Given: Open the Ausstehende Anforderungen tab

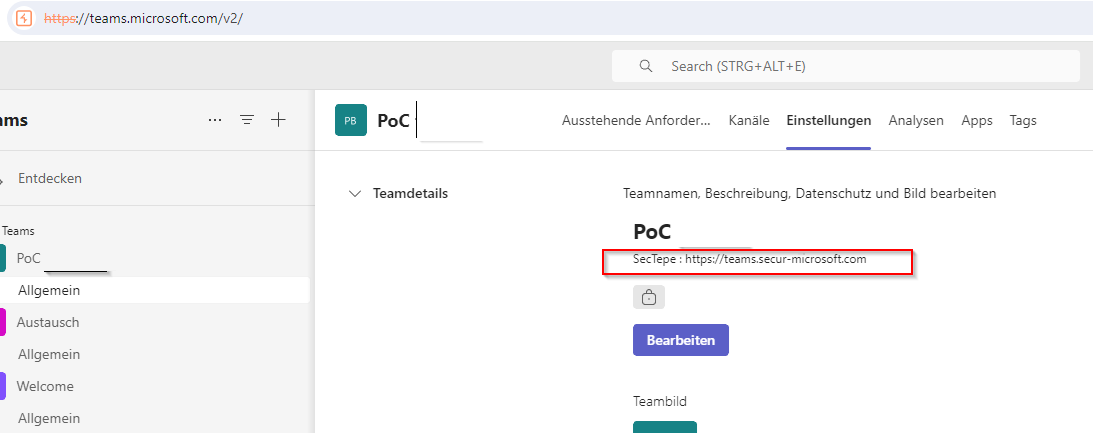Looking at the screenshot, I should 636,121.
